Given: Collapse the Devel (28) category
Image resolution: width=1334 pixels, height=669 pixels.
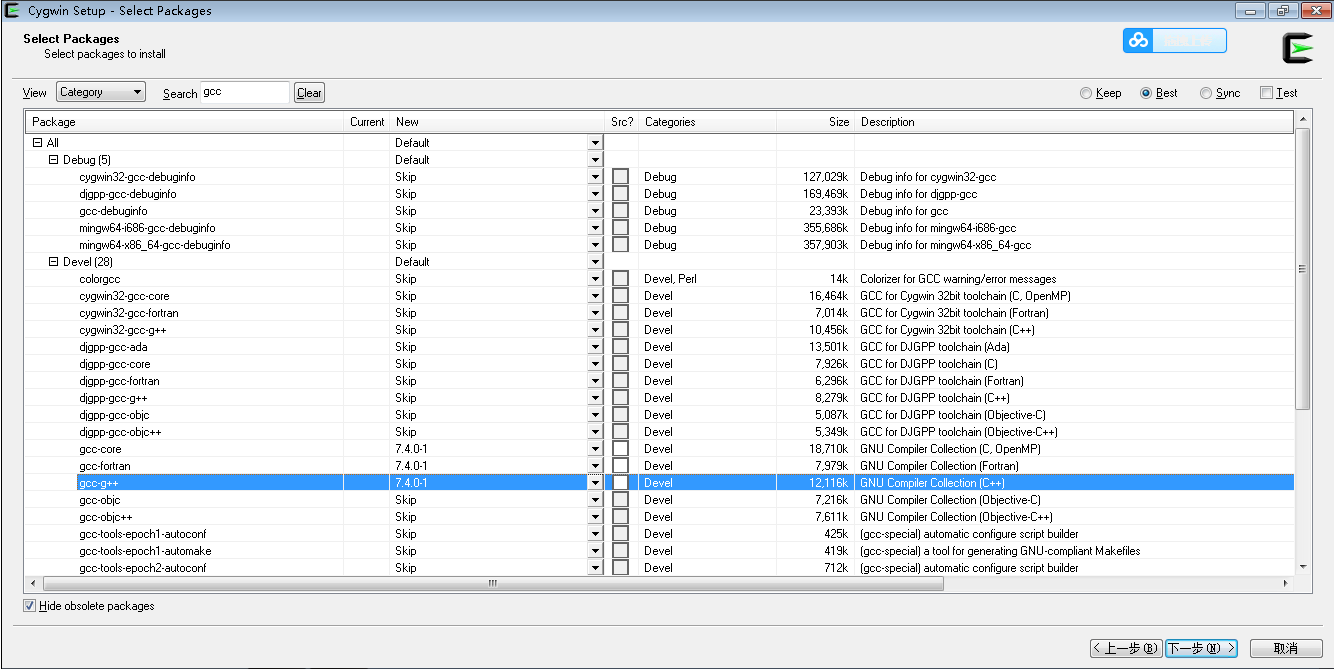Looking at the screenshot, I should (x=55, y=261).
